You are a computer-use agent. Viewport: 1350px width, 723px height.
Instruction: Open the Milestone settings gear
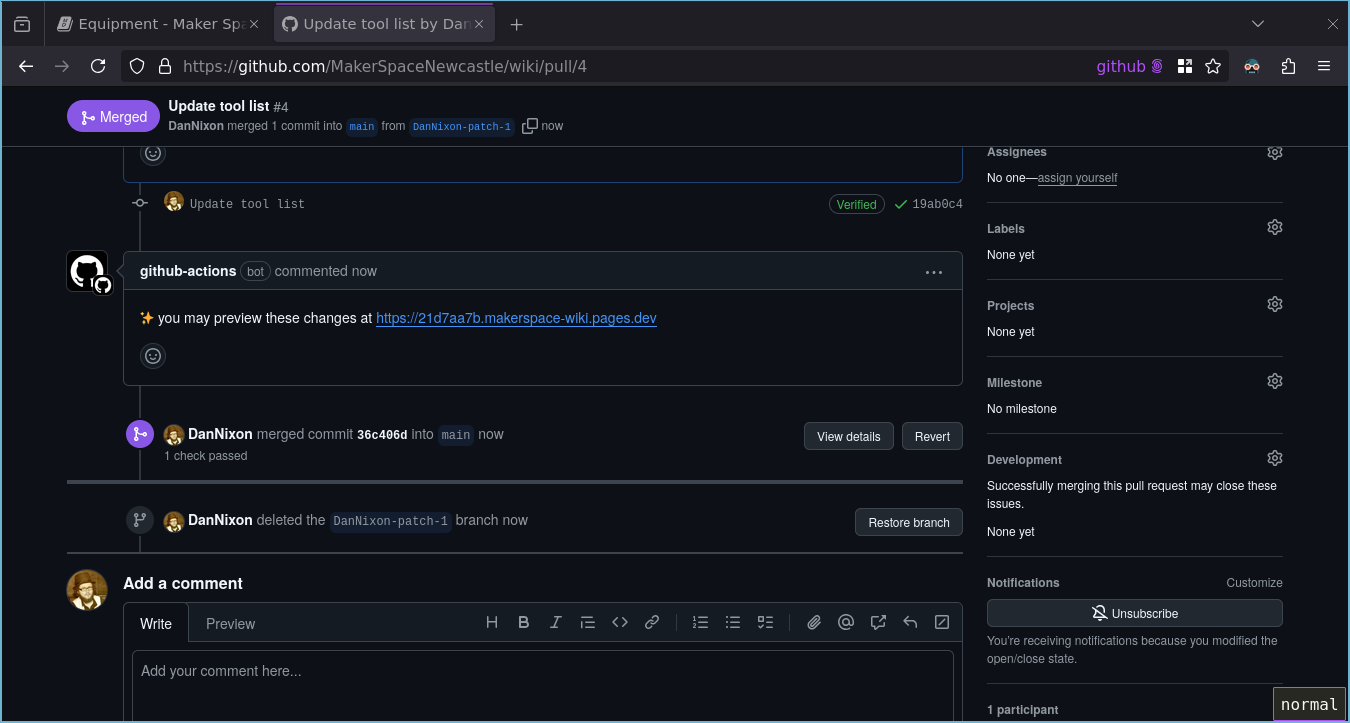(1274, 380)
